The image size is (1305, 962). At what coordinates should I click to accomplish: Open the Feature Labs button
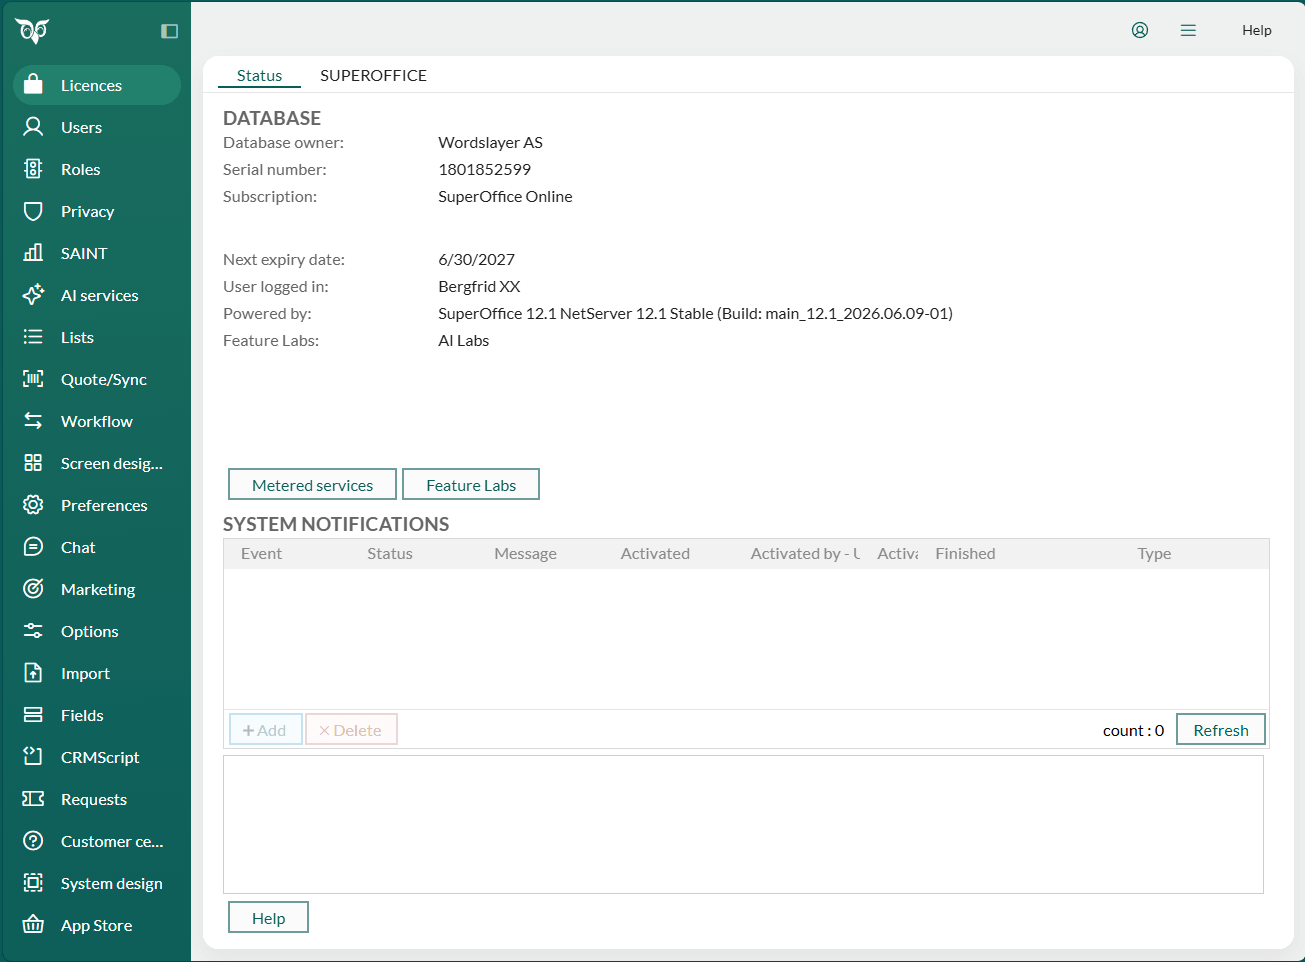click(471, 485)
